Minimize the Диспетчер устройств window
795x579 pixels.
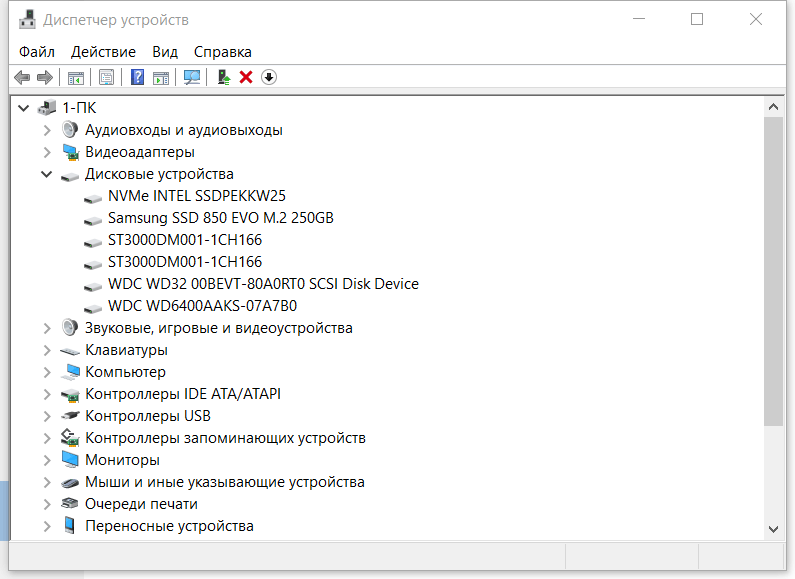tap(639, 19)
